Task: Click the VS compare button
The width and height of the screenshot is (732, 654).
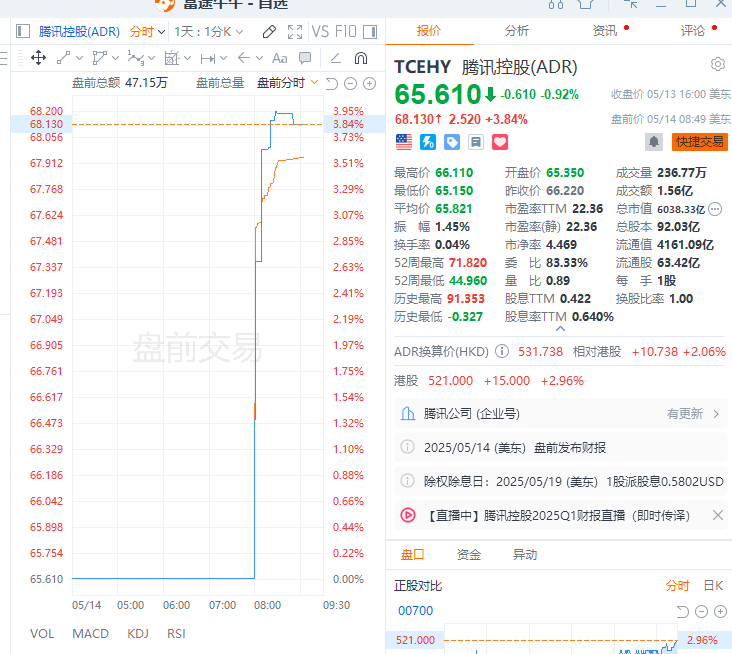Action: coord(320,31)
